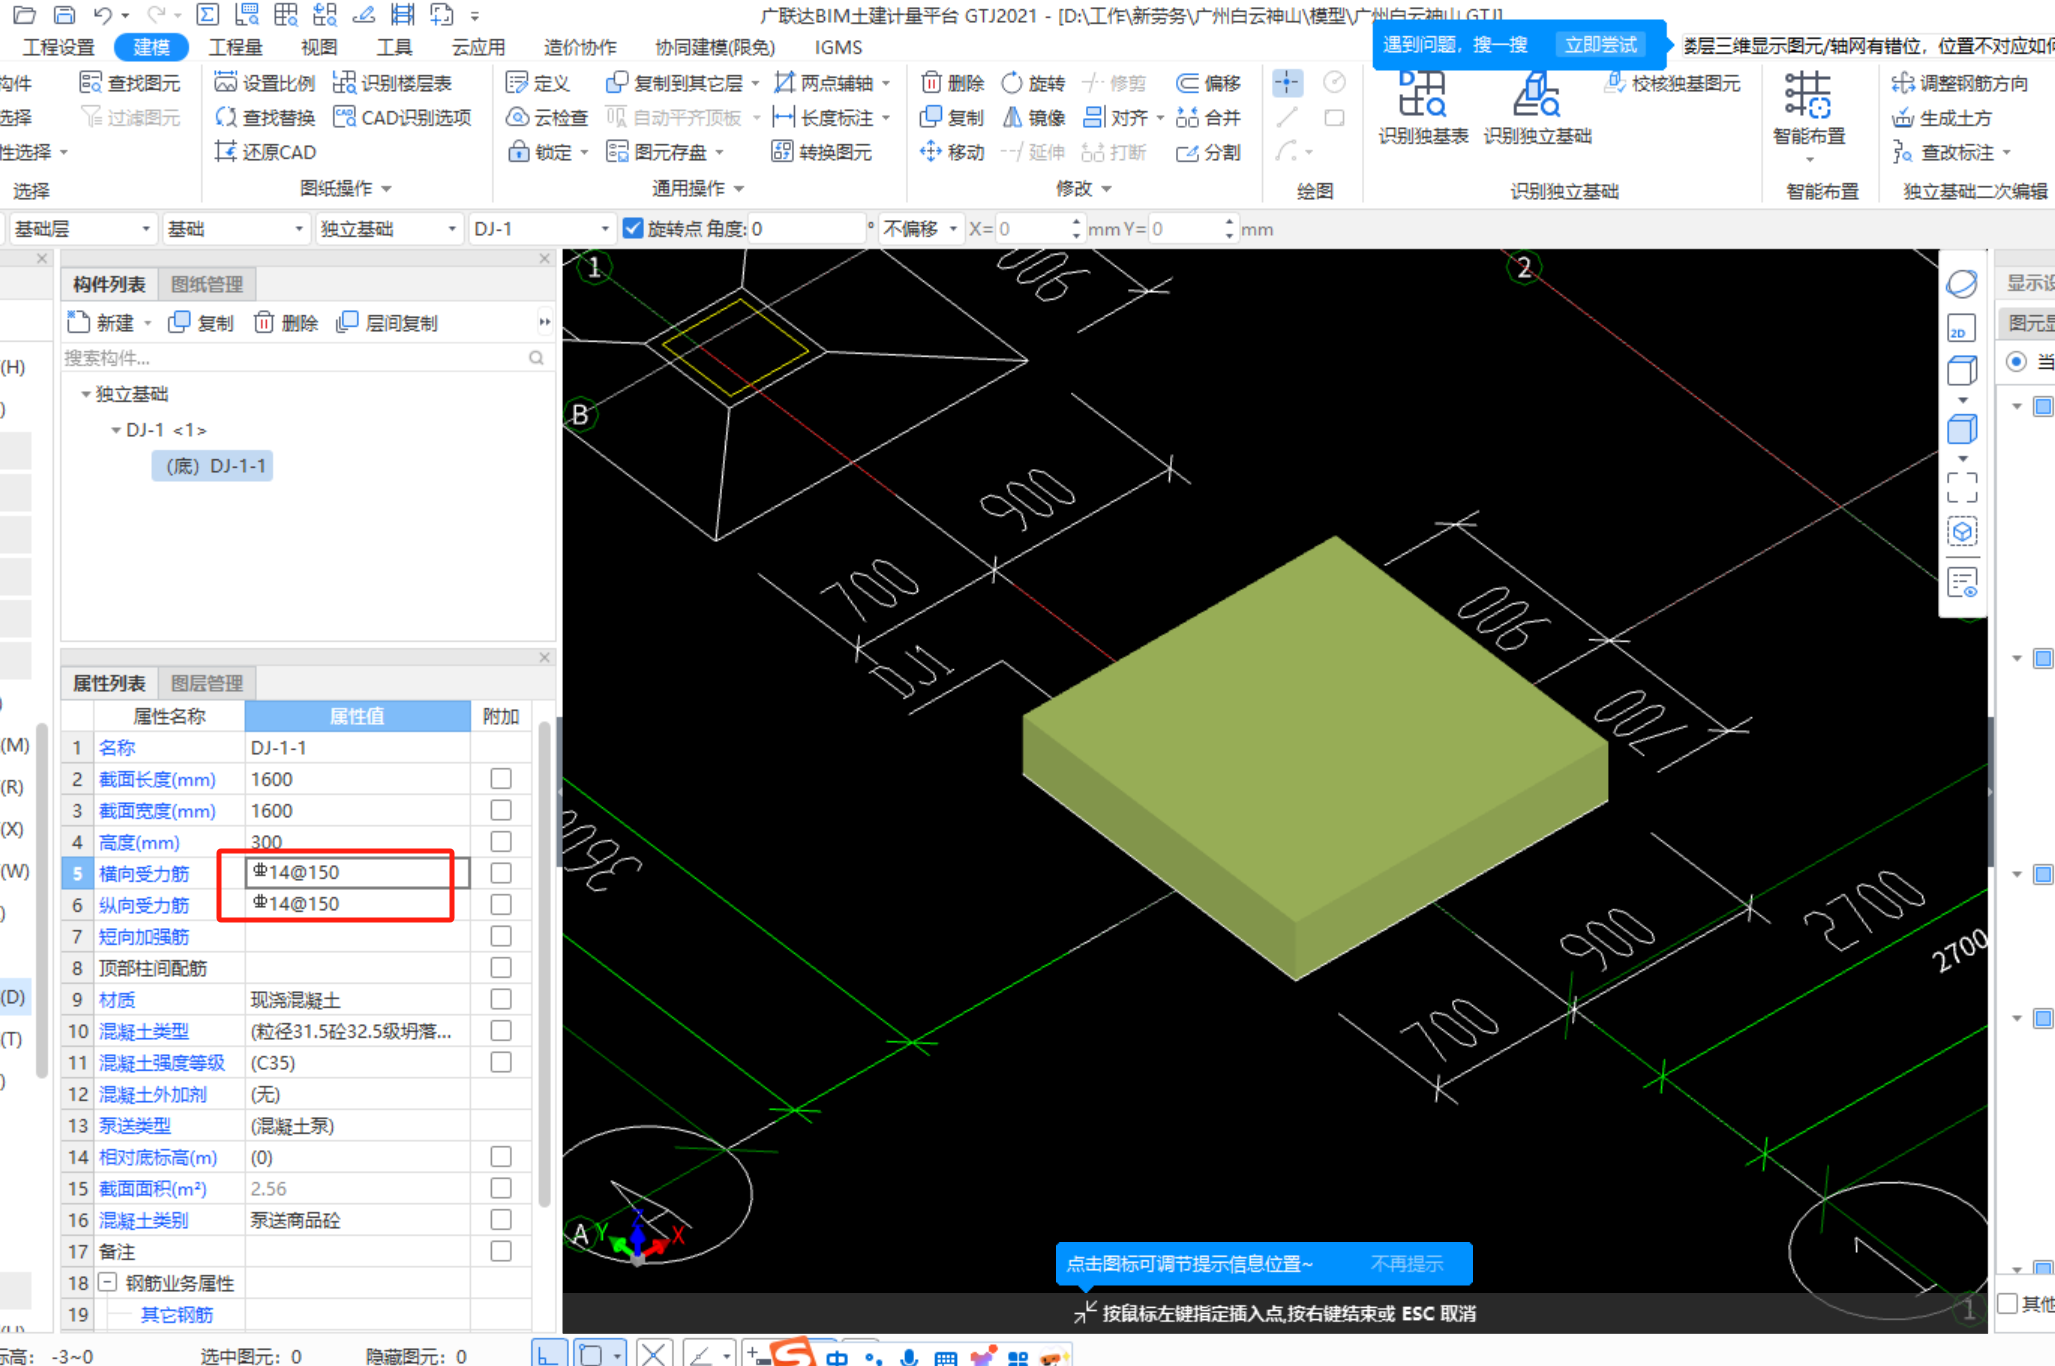The width and height of the screenshot is (2055, 1366).
Task: Click 其它钢筋 property link
Action: pos(176,1314)
